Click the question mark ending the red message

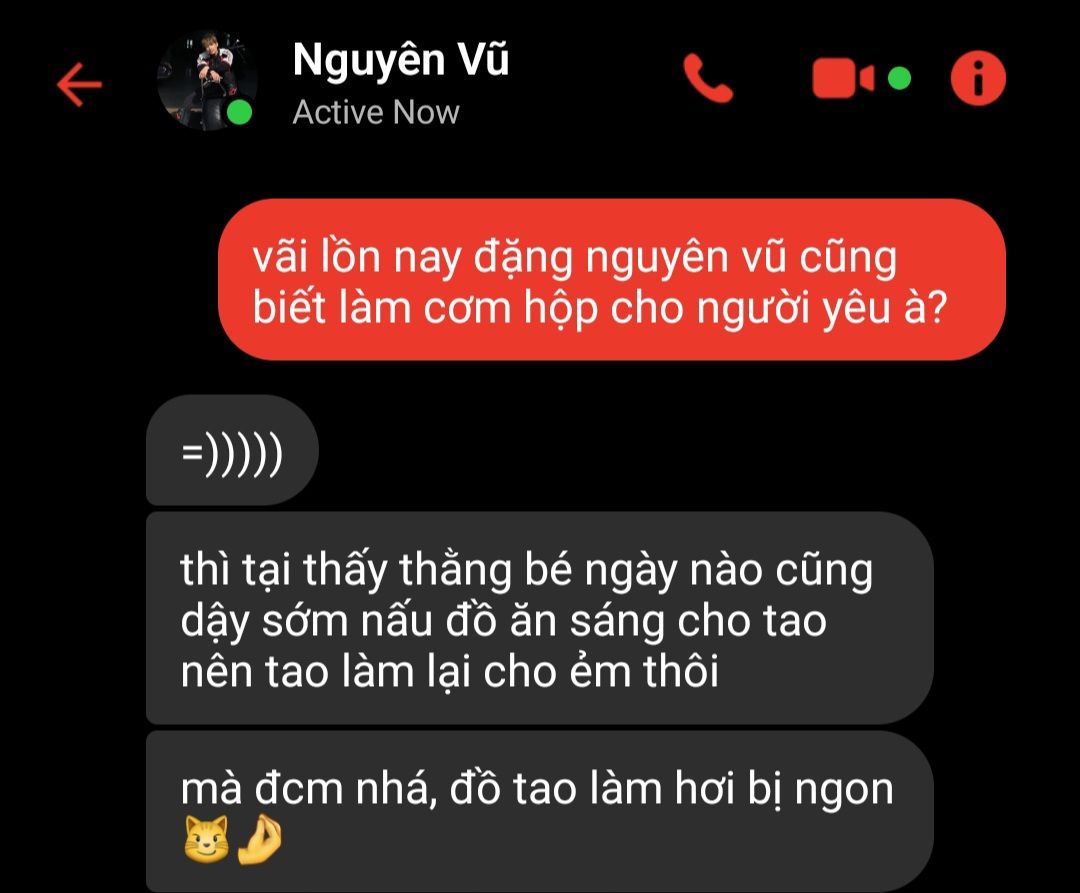(x=937, y=308)
